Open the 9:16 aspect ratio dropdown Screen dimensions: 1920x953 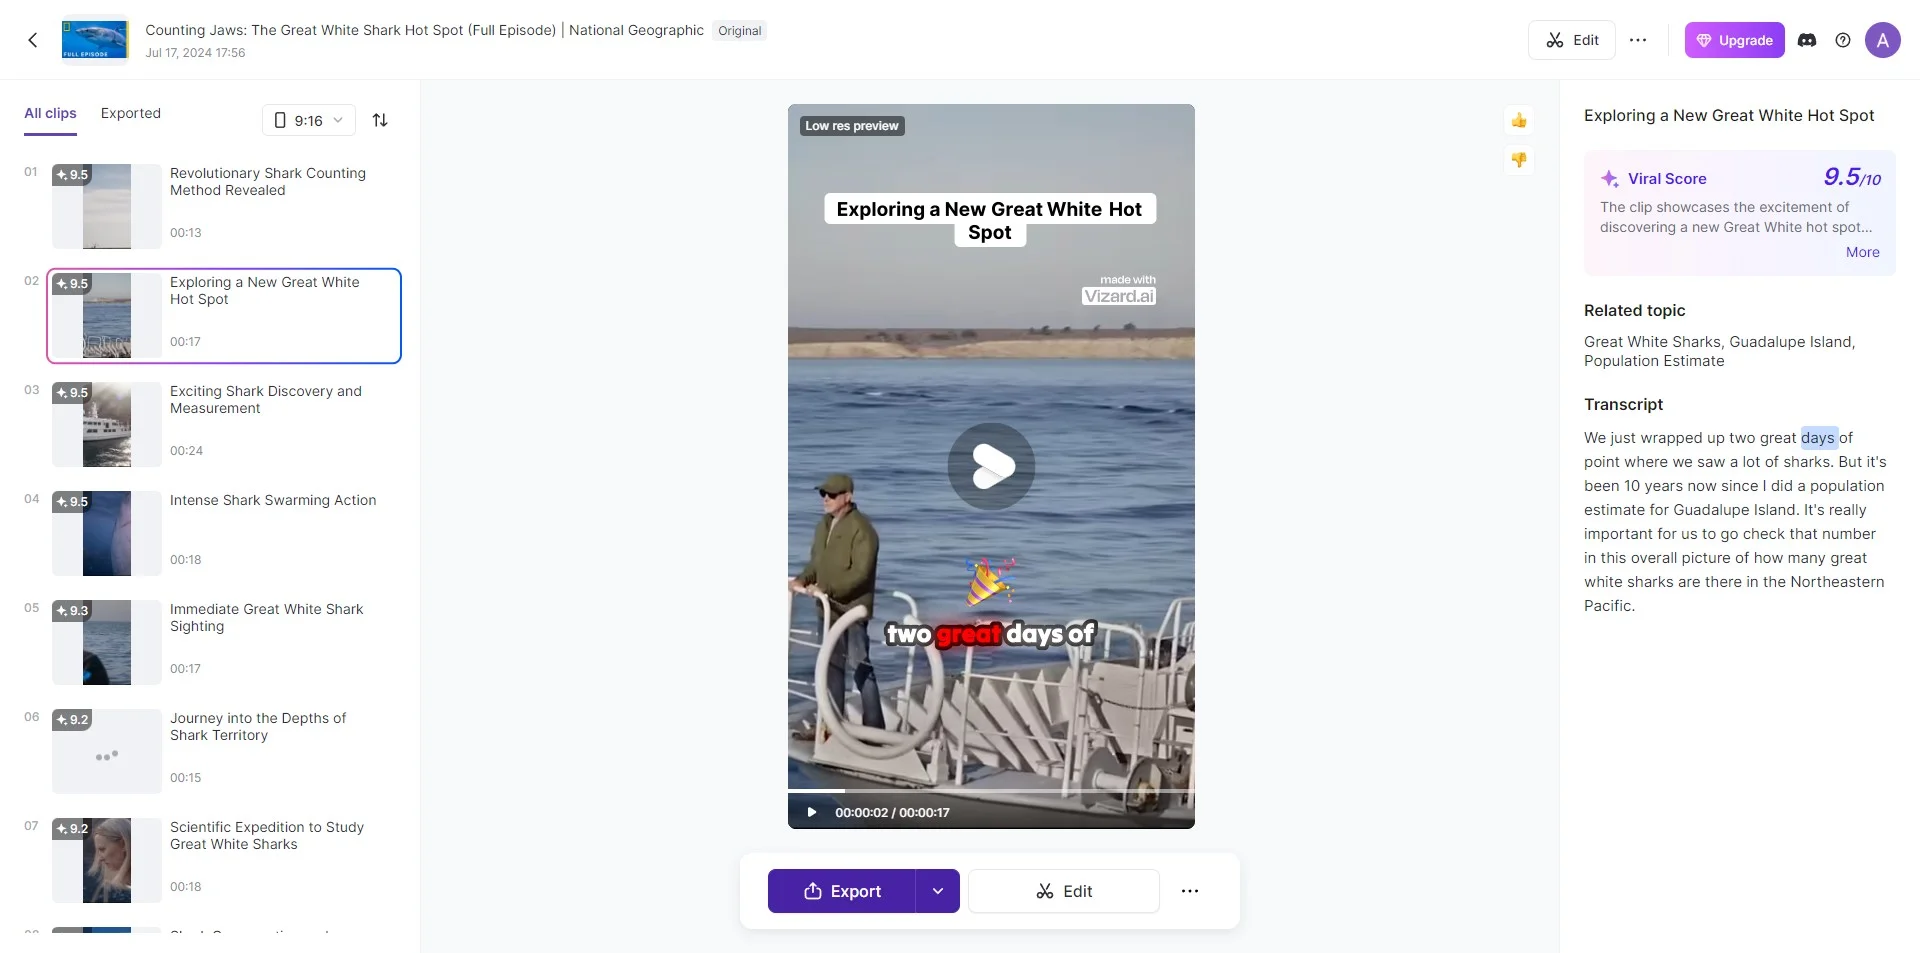pos(309,120)
